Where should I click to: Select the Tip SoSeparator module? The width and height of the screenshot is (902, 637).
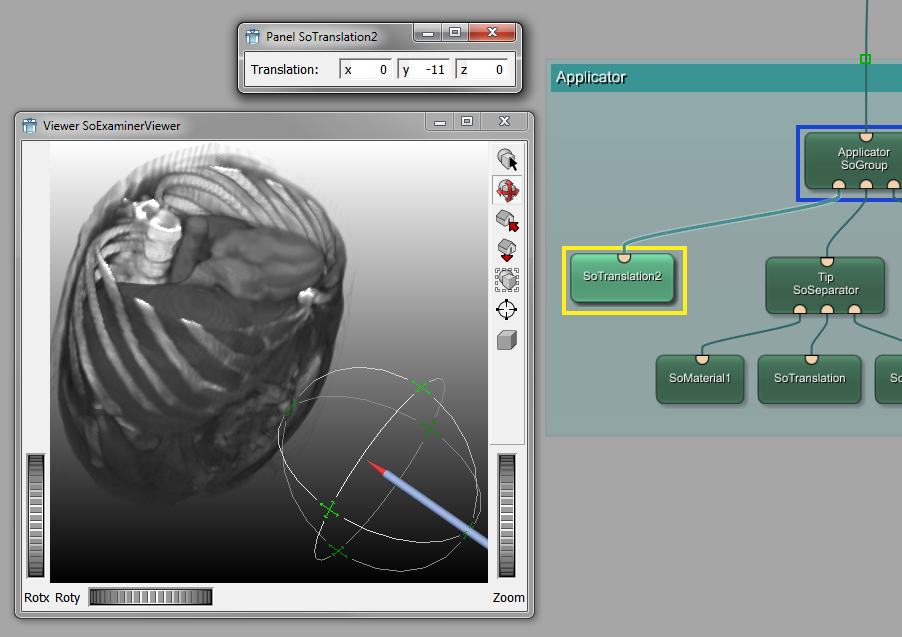pyautogui.click(x=825, y=285)
